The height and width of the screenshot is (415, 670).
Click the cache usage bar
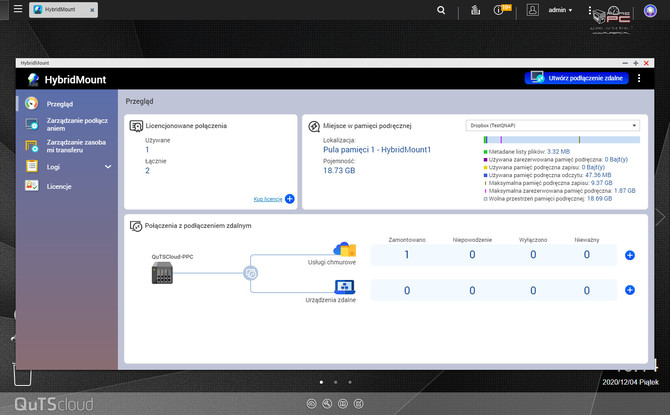pyautogui.click(x=561, y=140)
